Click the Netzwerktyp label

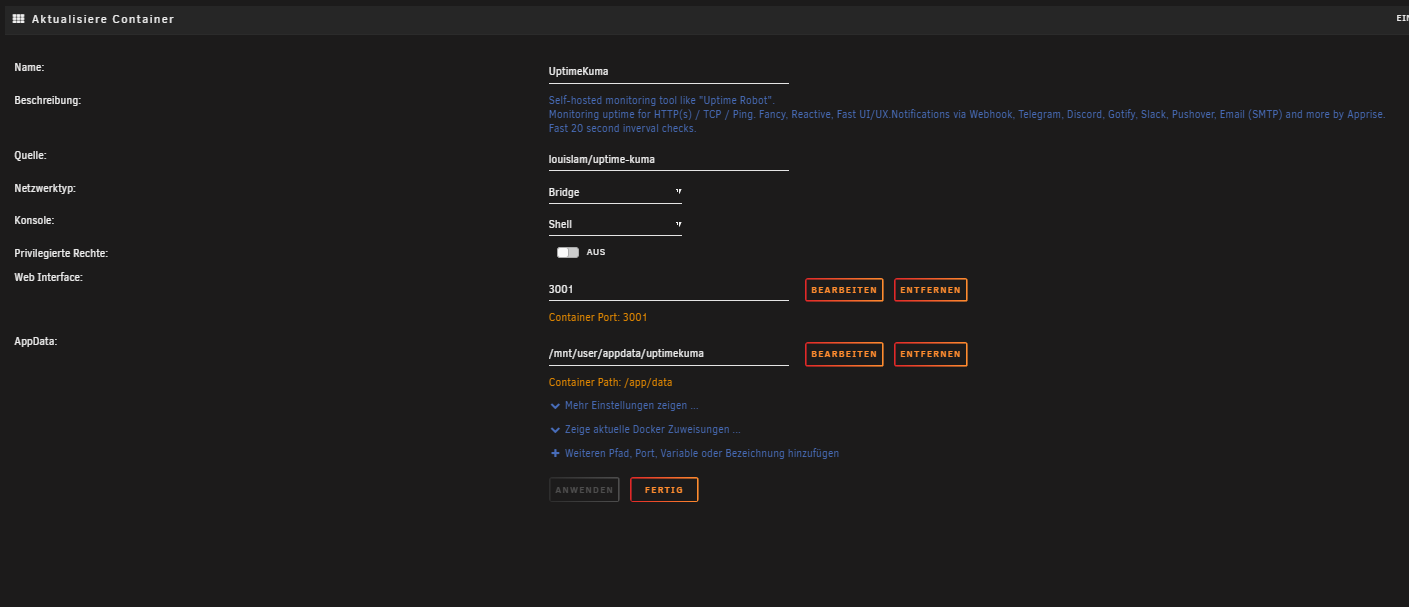coord(45,188)
